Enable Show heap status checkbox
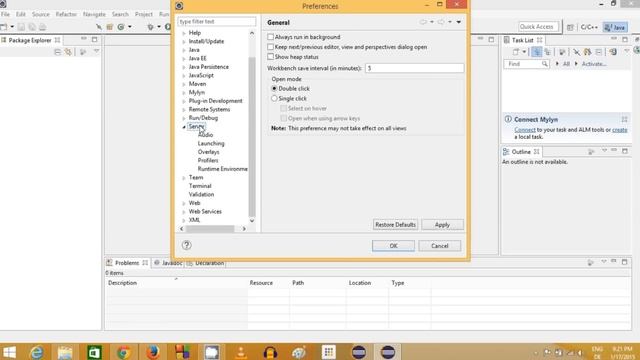The image size is (640, 360). point(270,57)
